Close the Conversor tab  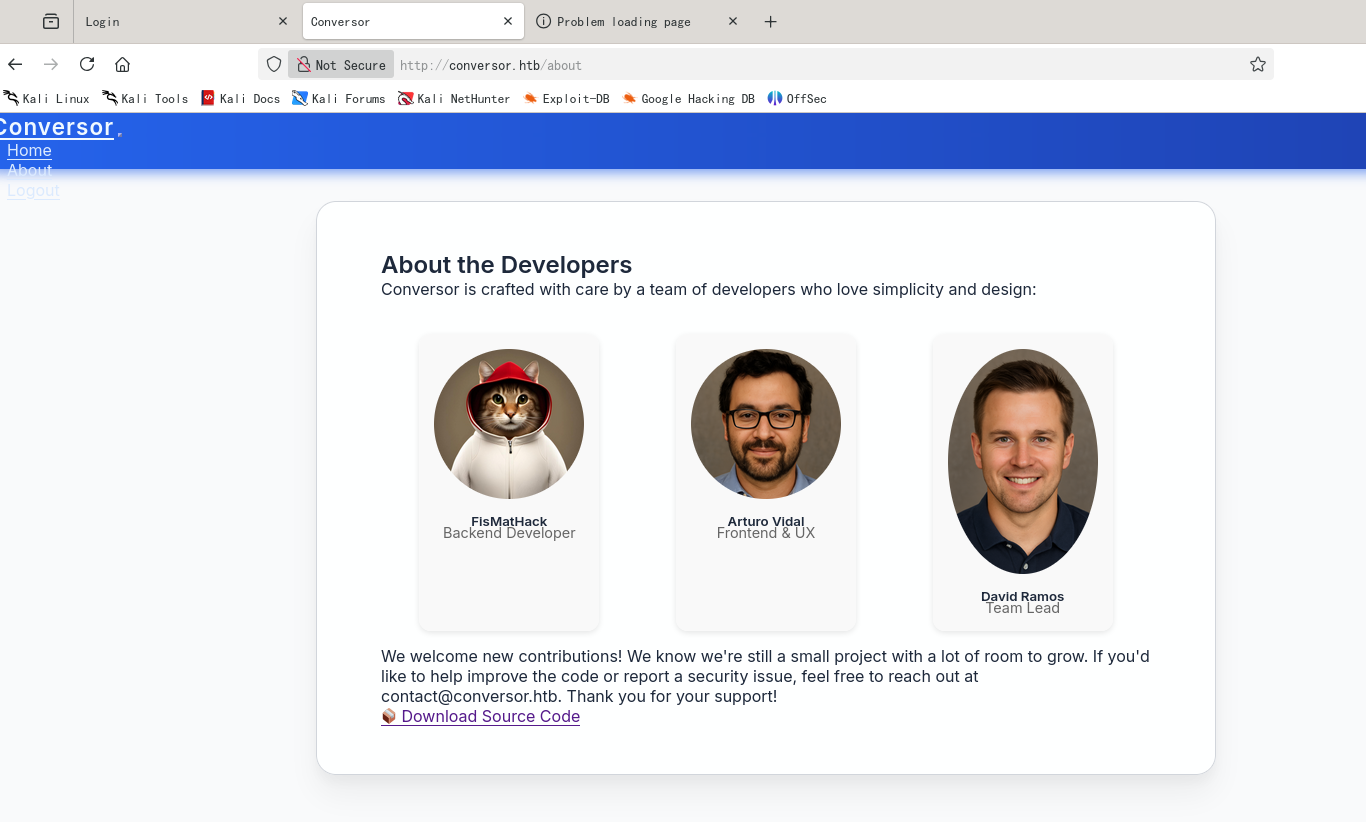pyautogui.click(x=508, y=22)
